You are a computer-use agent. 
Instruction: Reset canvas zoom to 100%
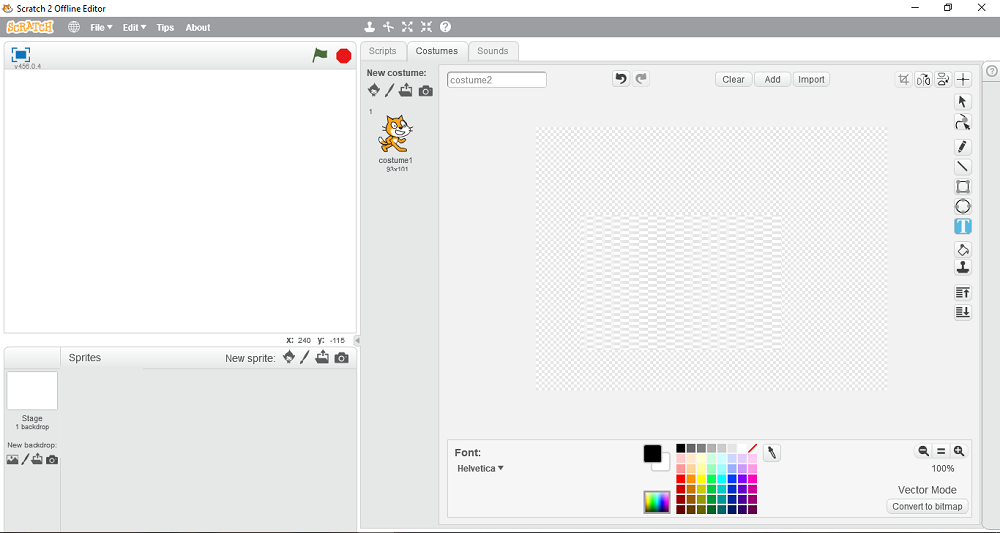coord(941,451)
